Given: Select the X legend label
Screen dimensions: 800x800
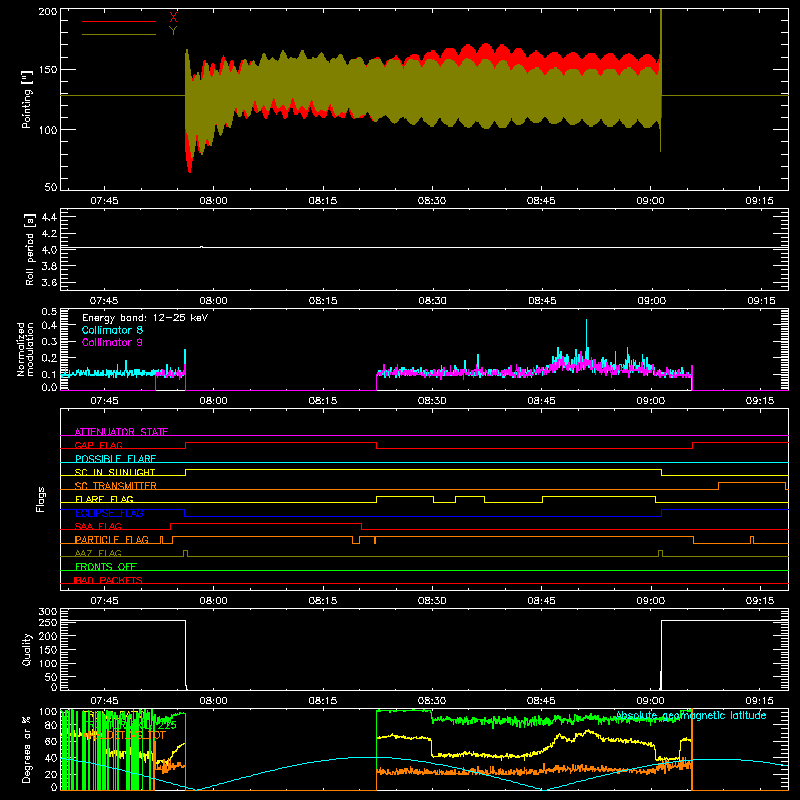Looking at the screenshot, I should 173,18.
